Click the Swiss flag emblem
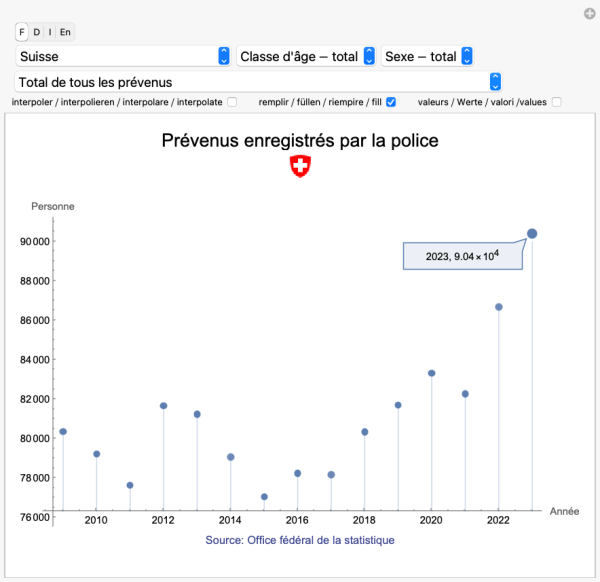Screen dimensions: 600x582 click(300, 167)
